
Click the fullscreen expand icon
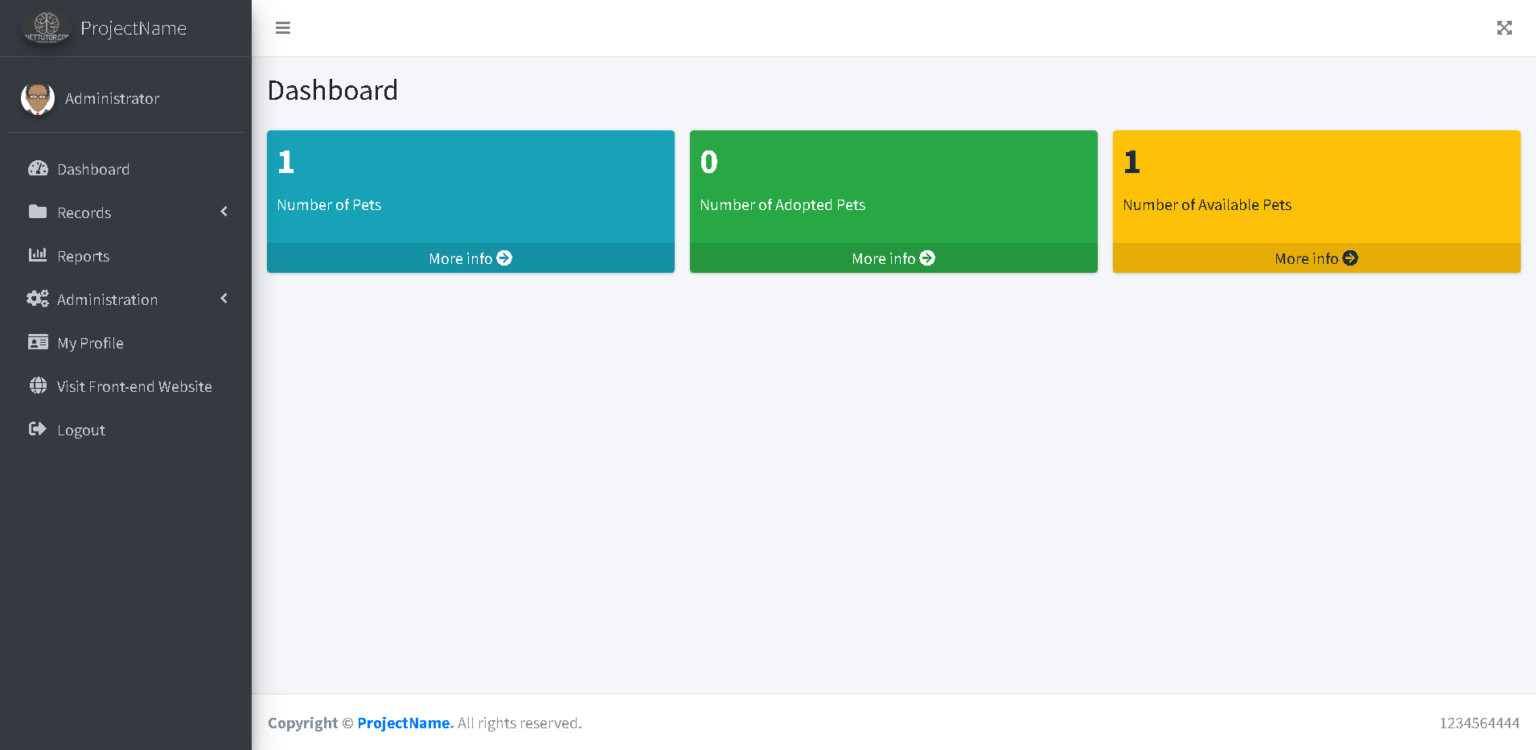click(x=1504, y=28)
